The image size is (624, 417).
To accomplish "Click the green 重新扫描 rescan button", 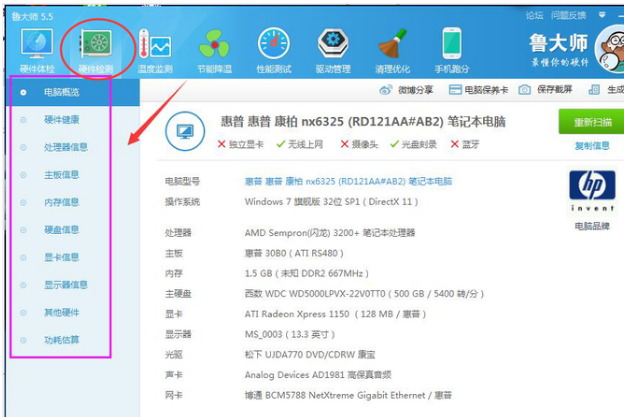I will [x=590, y=122].
